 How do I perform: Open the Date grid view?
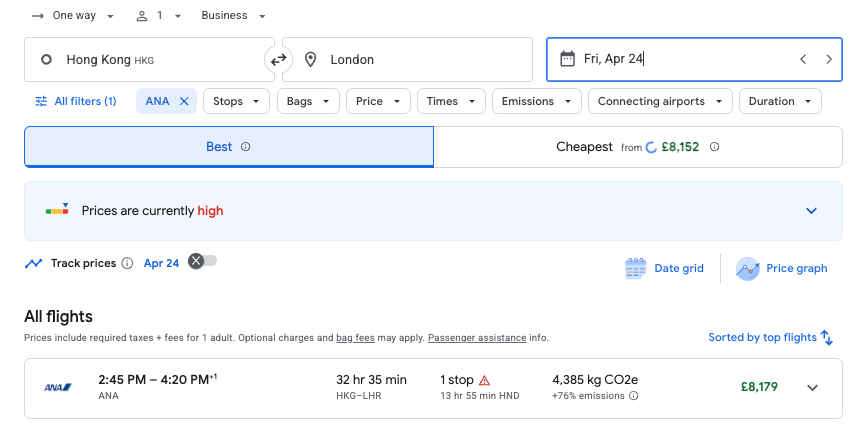(665, 268)
